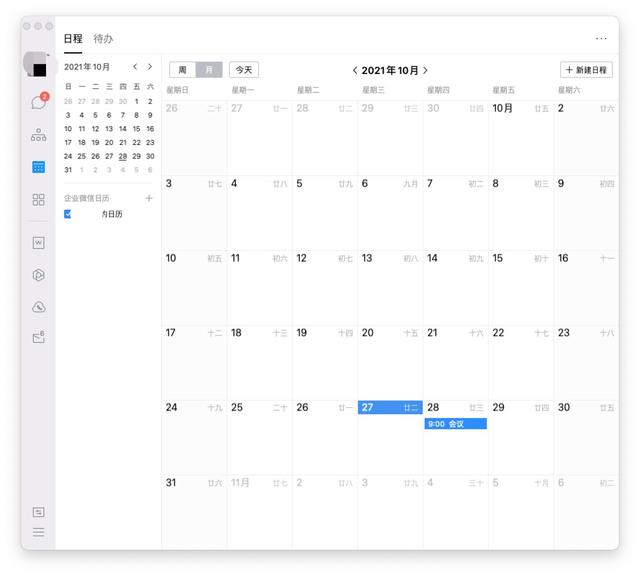Open the hamburger menu at sidebar bottom

point(38,532)
